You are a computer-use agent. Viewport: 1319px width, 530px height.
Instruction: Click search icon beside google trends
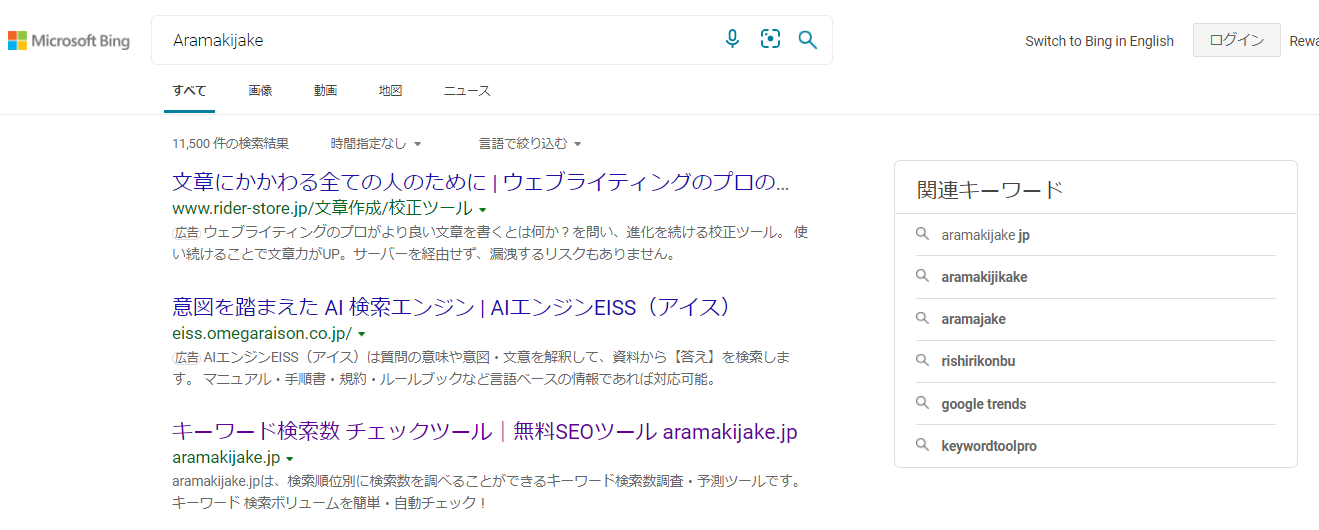(923, 403)
